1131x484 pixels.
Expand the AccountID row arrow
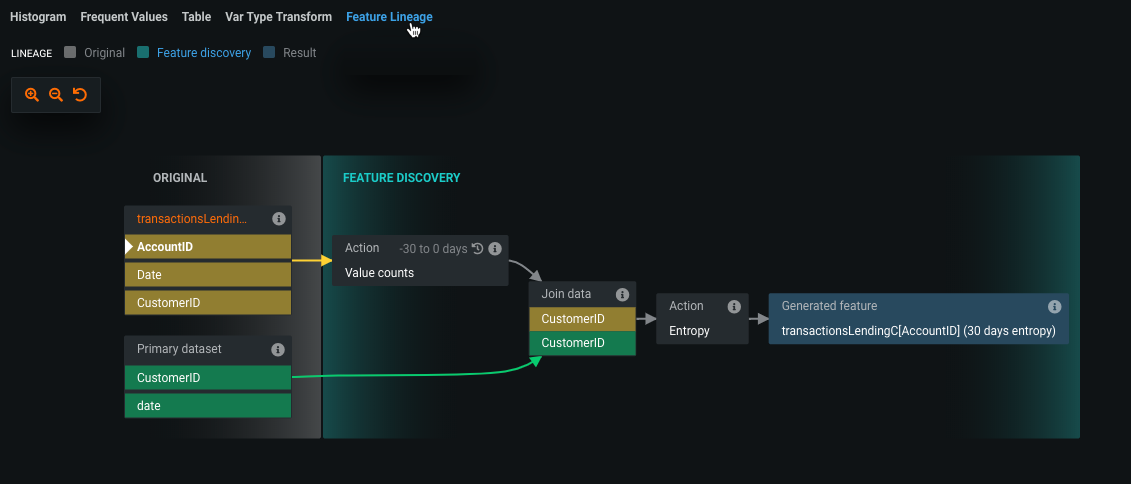[x=128, y=246]
